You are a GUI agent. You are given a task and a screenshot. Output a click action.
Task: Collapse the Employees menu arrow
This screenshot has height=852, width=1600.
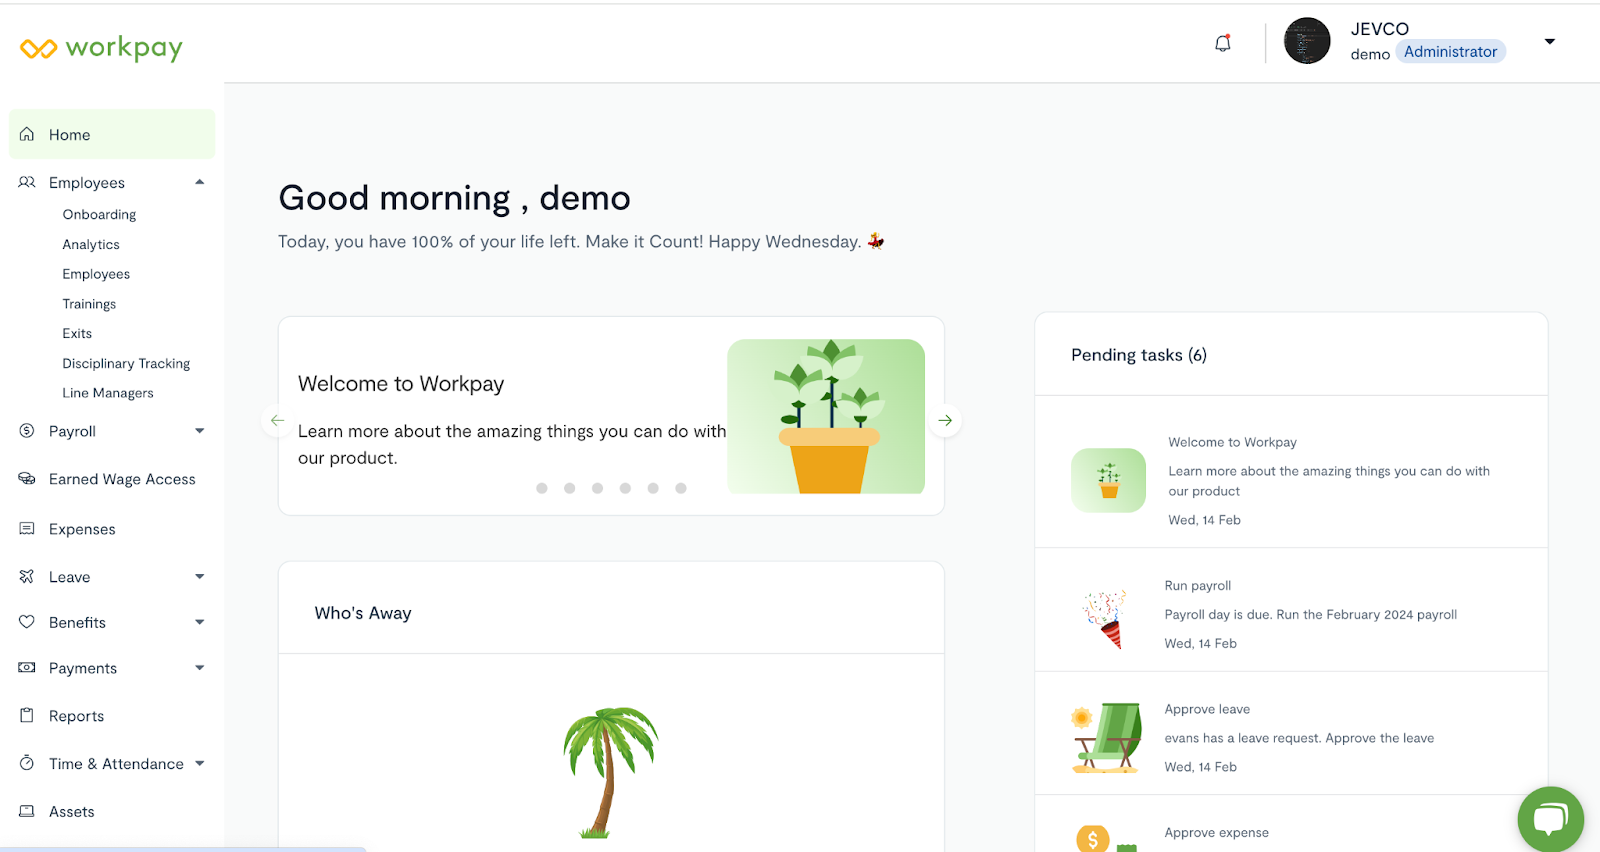[x=200, y=182]
